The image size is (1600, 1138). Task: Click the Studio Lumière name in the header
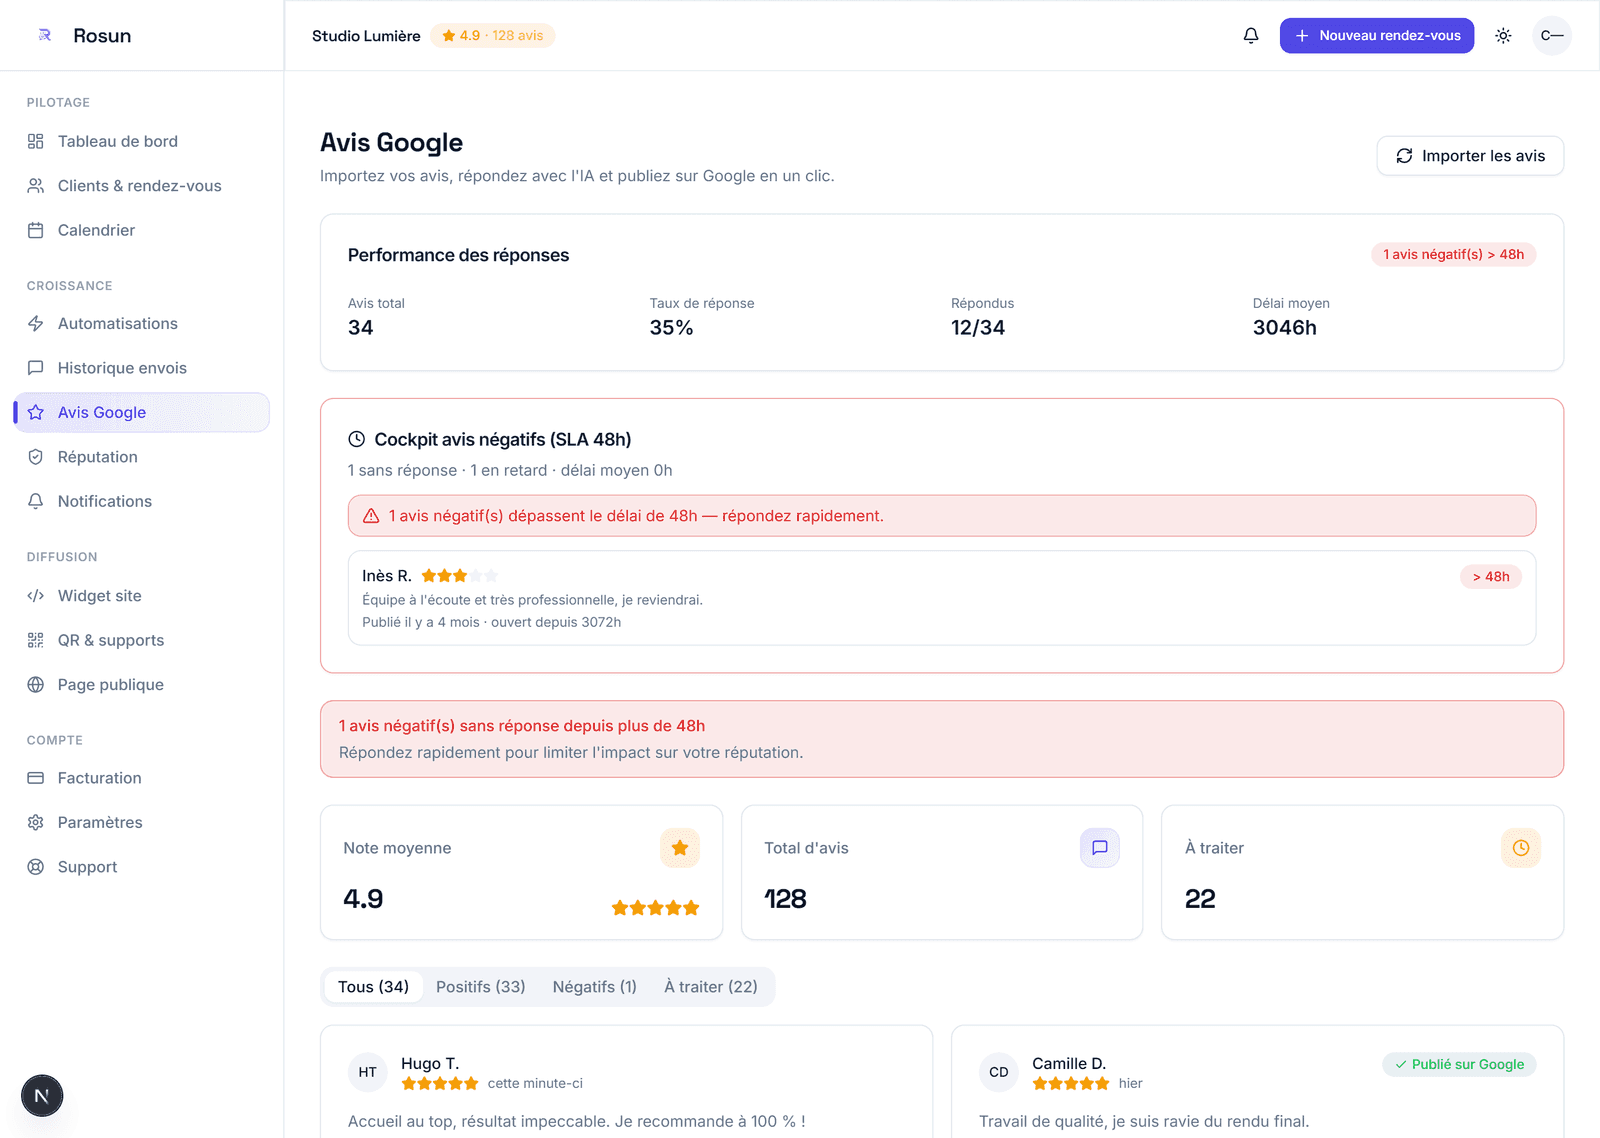366,36
